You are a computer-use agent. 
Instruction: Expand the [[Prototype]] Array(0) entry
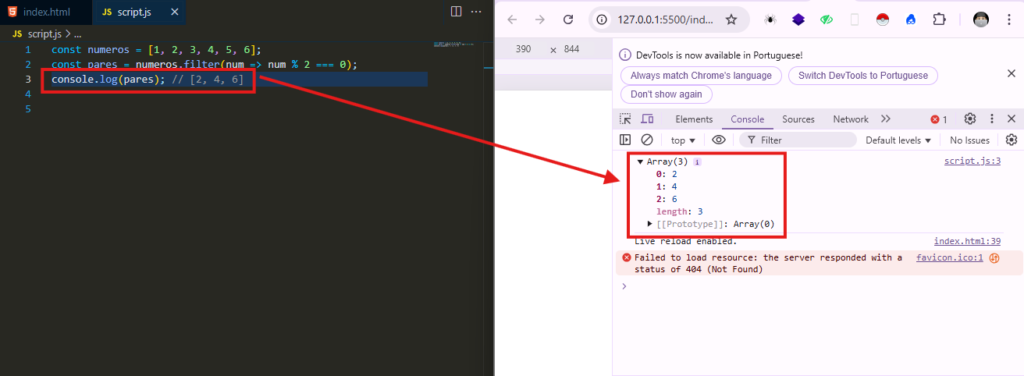[x=650, y=224]
